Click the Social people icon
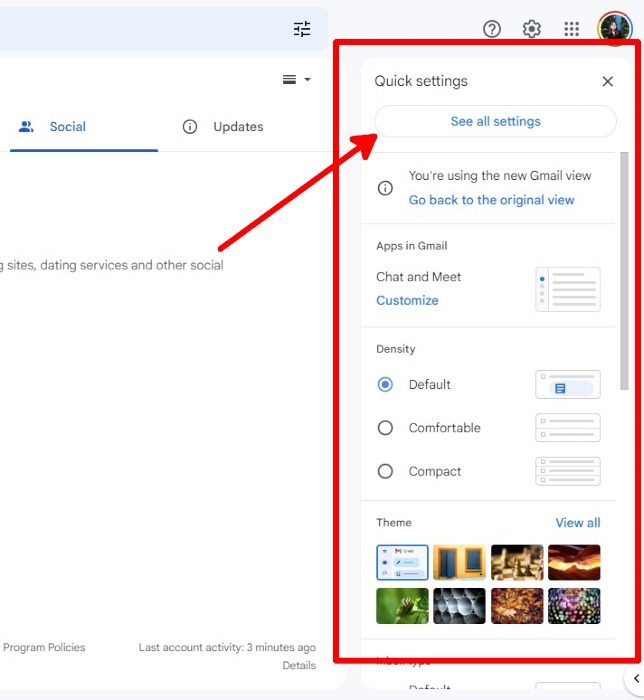 [x=26, y=127]
